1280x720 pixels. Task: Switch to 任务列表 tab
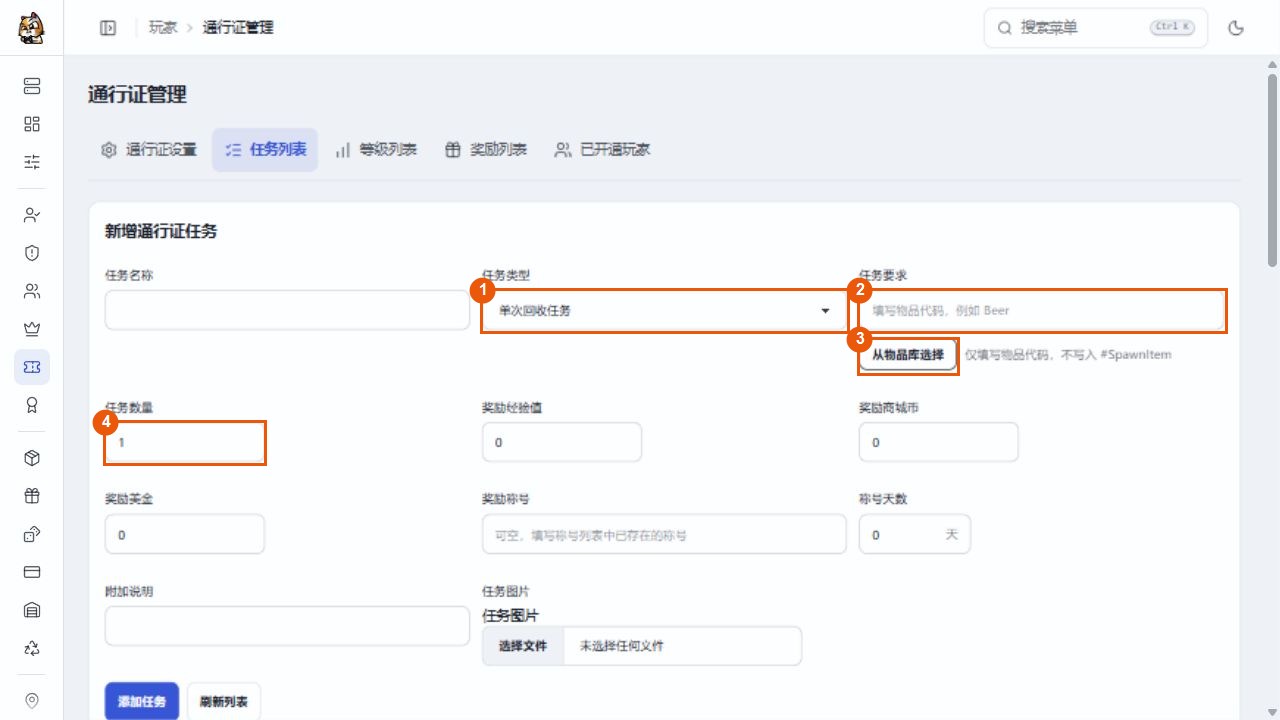(x=265, y=150)
